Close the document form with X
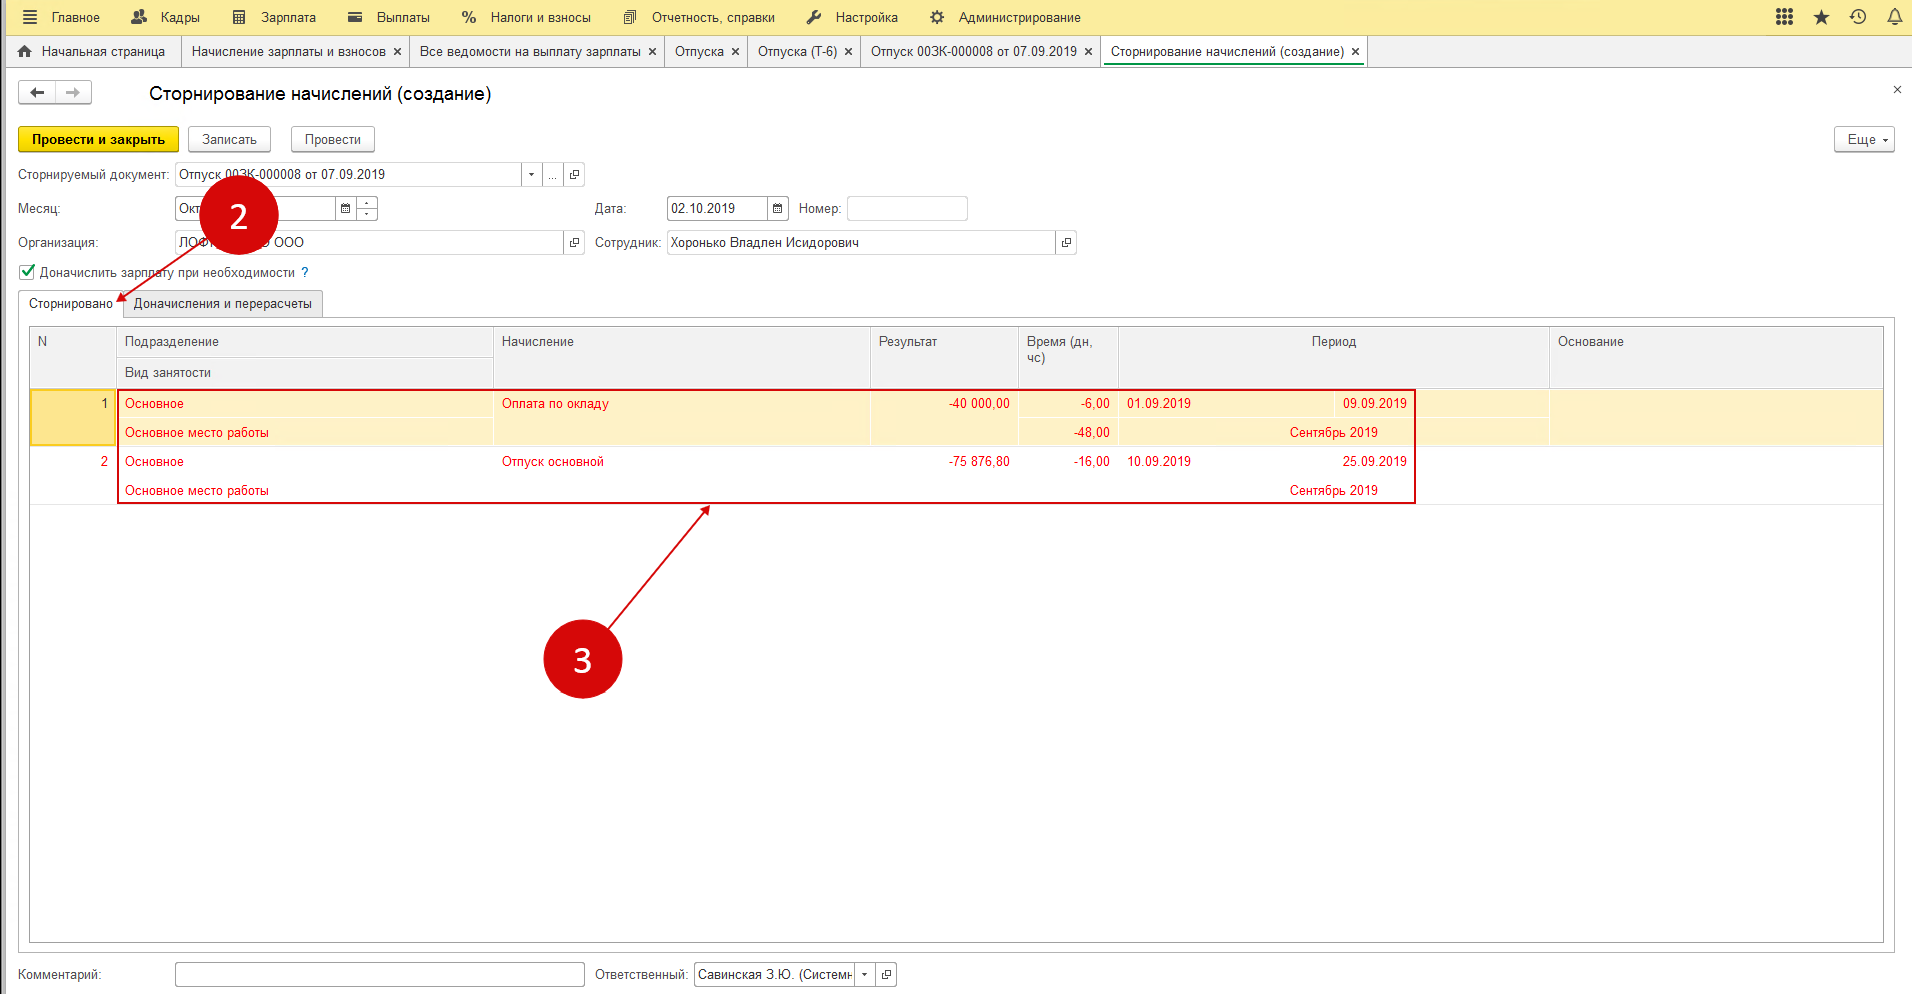The width and height of the screenshot is (1912, 994). pos(1897,90)
